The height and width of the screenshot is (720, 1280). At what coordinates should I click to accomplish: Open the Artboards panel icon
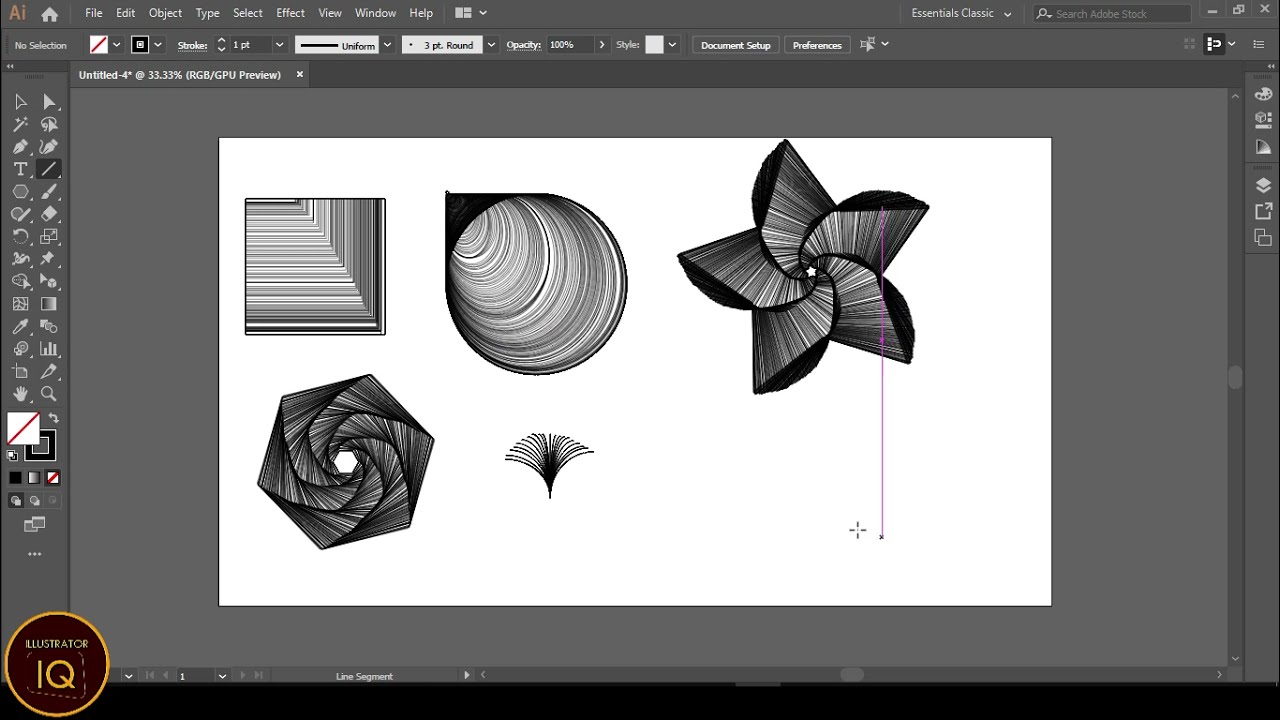click(x=1263, y=238)
